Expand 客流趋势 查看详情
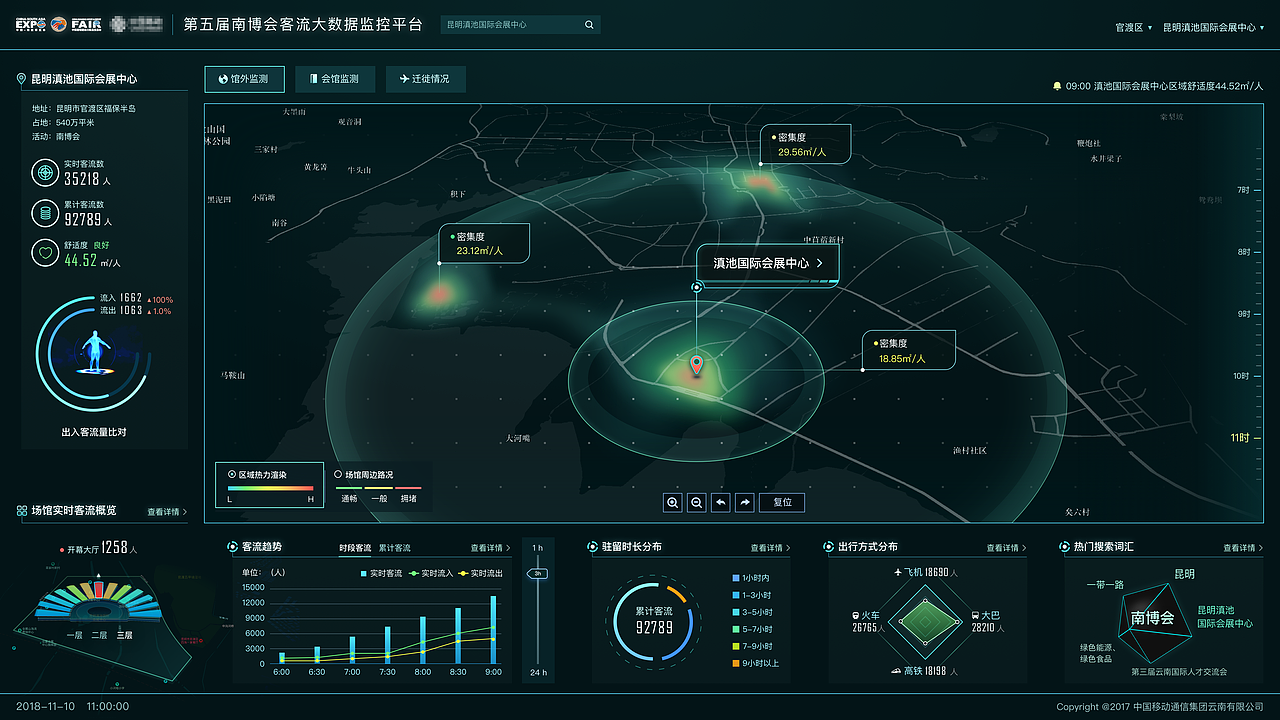The width and height of the screenshot is (1280, 720). pyautogui.click(x=490, y=548)
